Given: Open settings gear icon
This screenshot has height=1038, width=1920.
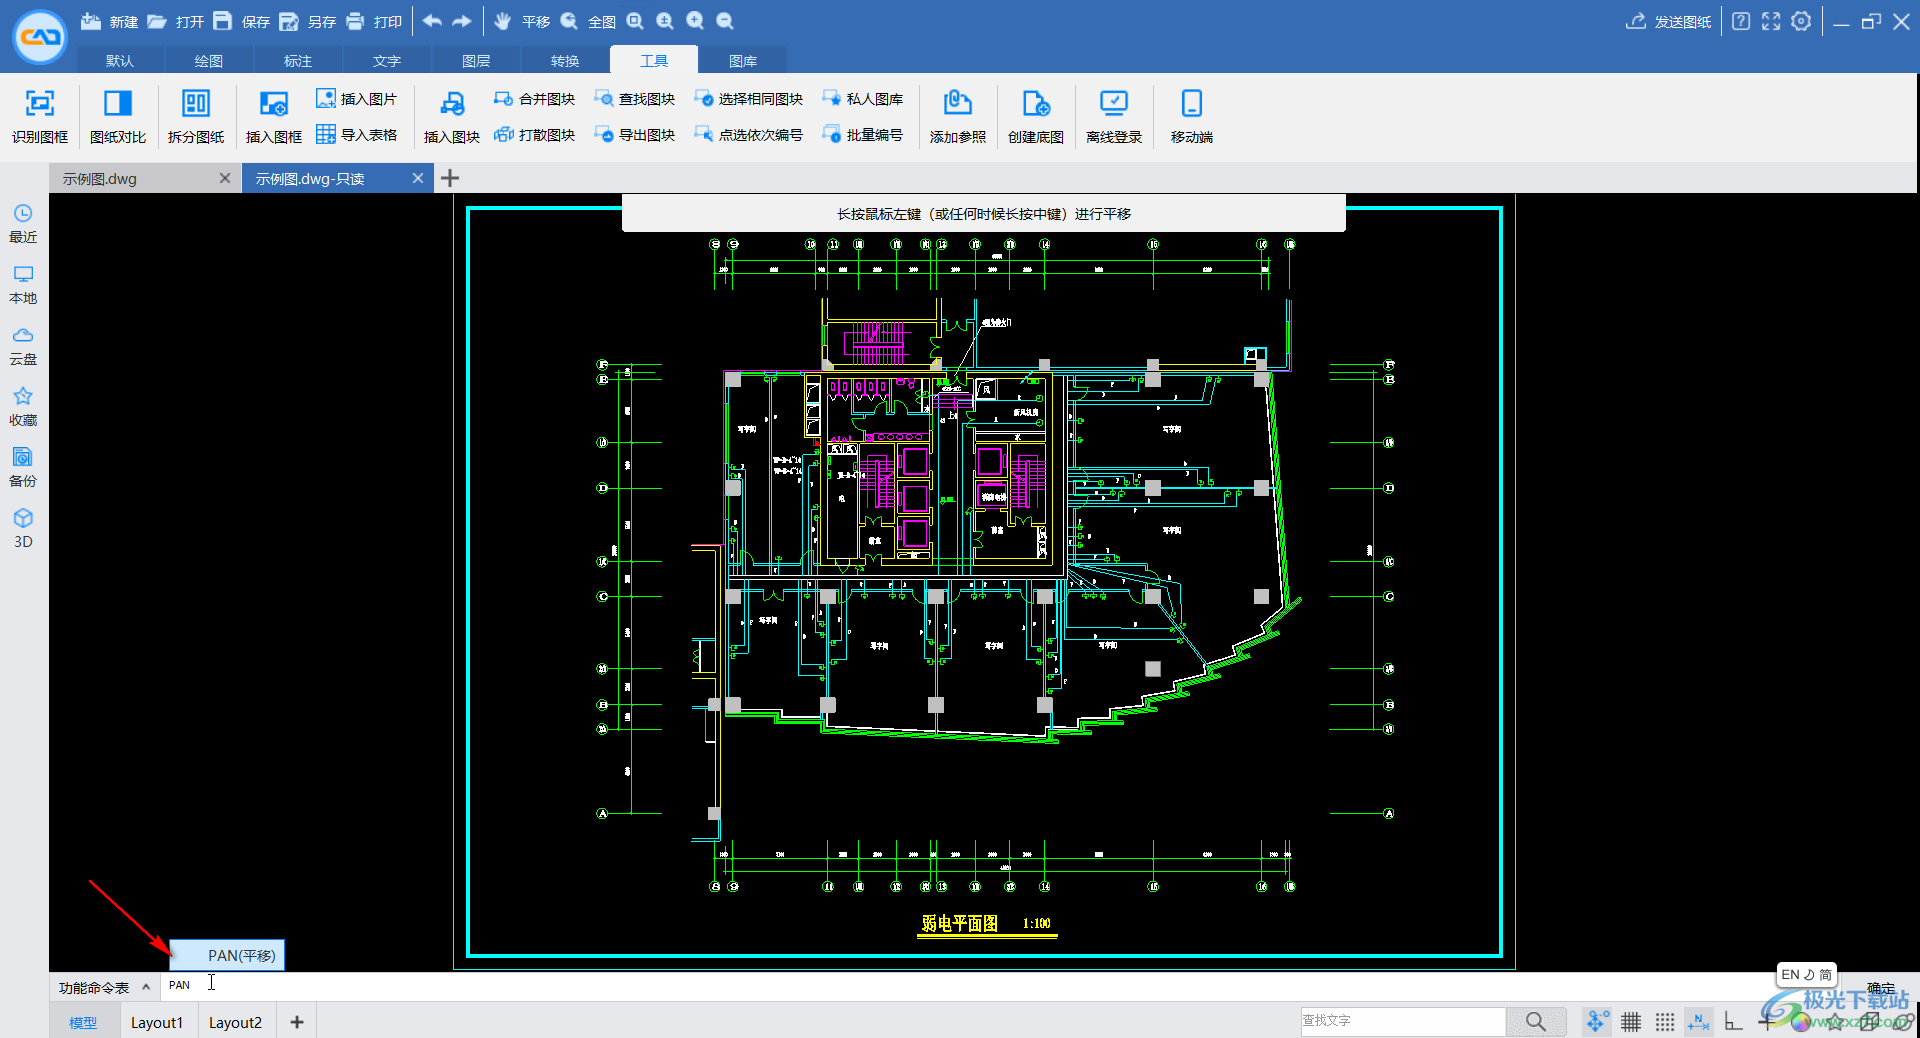Looking at the screenshot, I should [x=1801, y=21].
